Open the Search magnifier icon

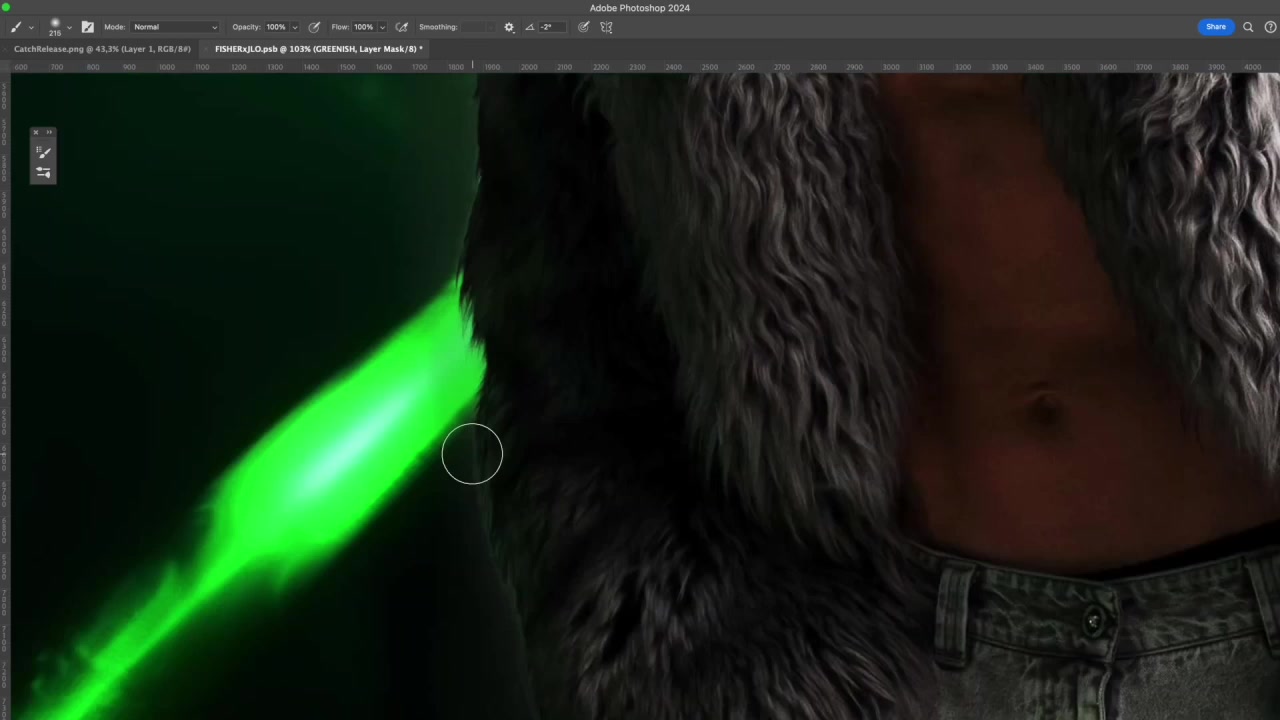pos(1248,27)
